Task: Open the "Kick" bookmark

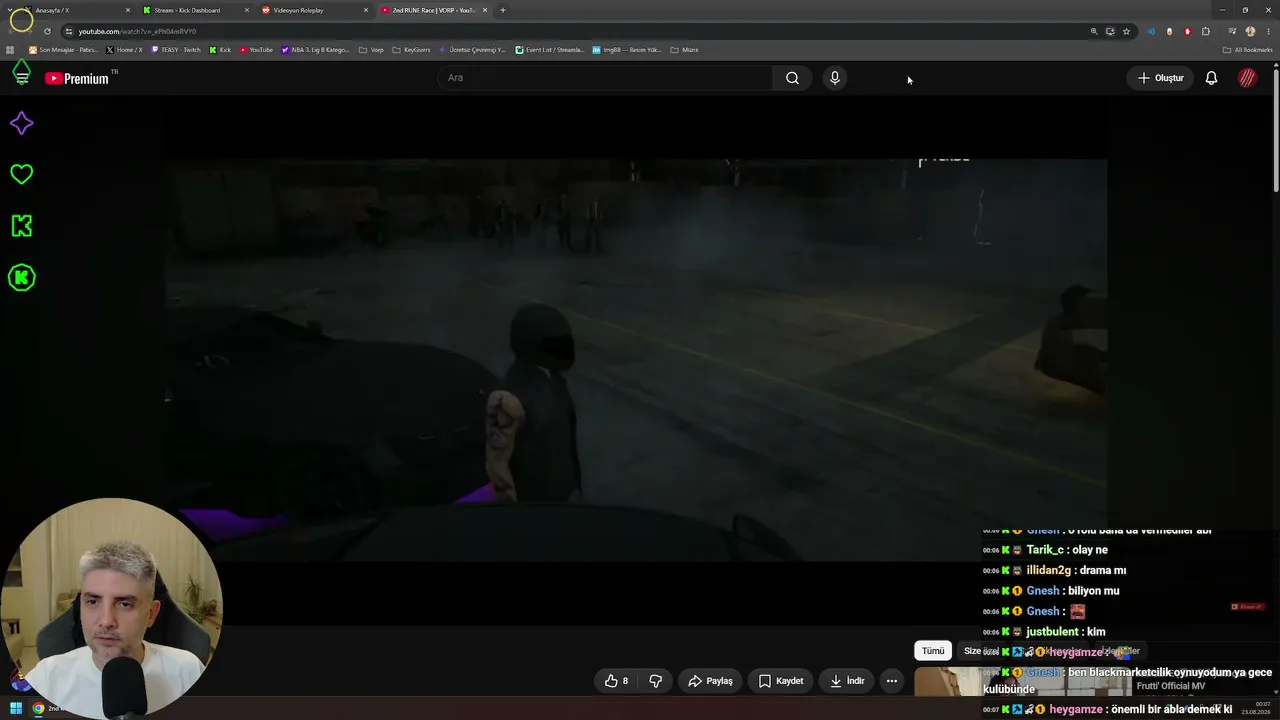Action: 220,50
